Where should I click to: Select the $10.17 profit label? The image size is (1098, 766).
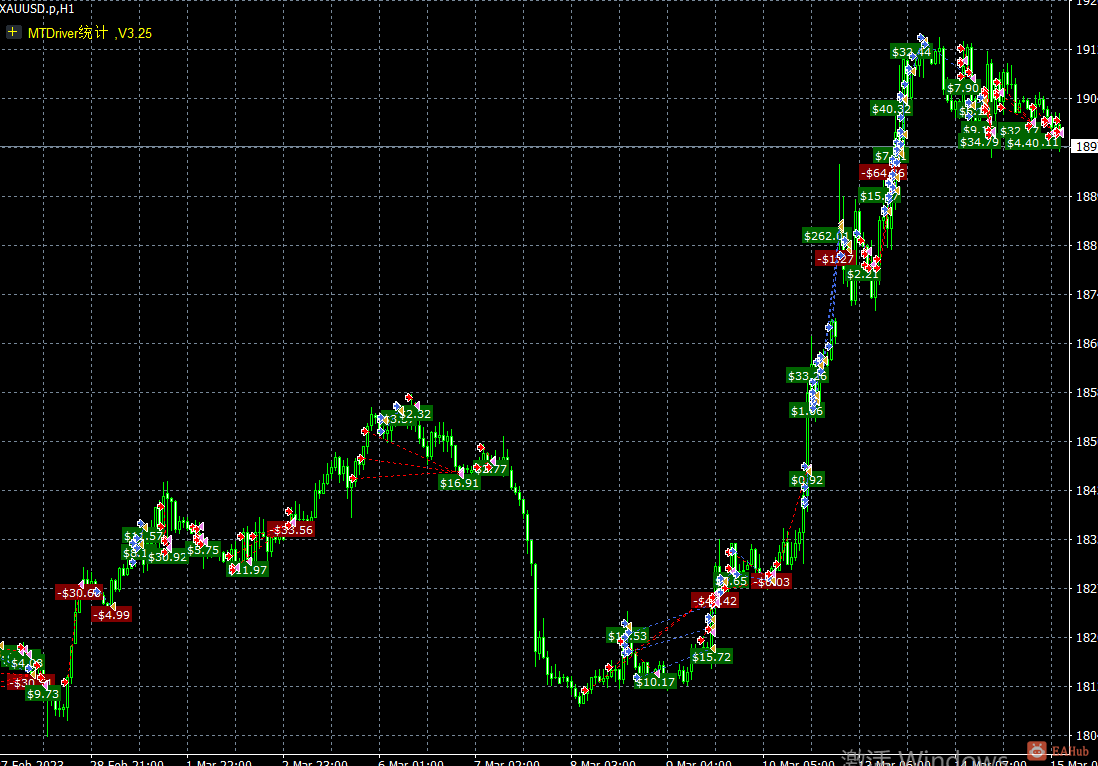(655, 681)
